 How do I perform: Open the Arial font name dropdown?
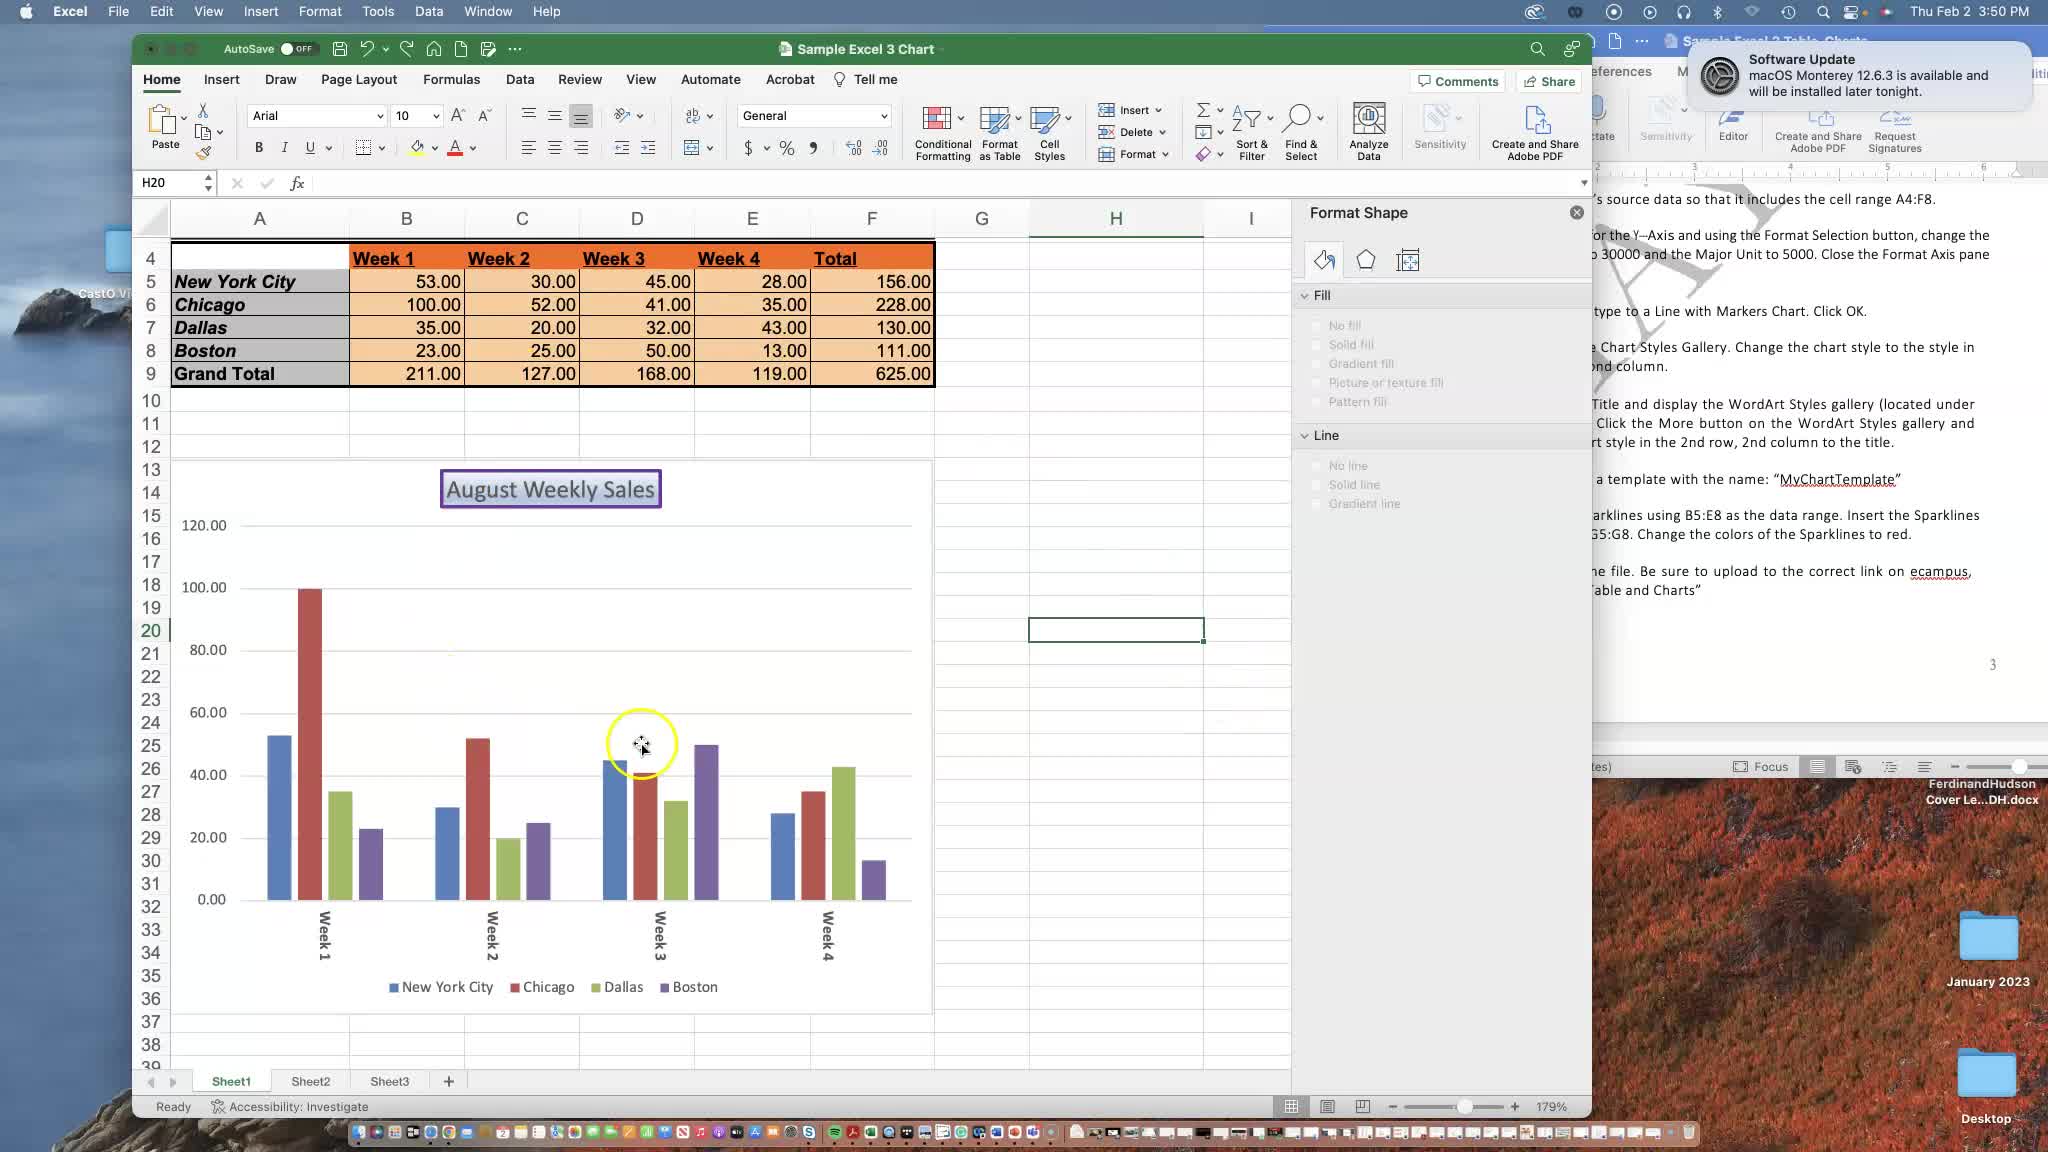pos(380,116)
